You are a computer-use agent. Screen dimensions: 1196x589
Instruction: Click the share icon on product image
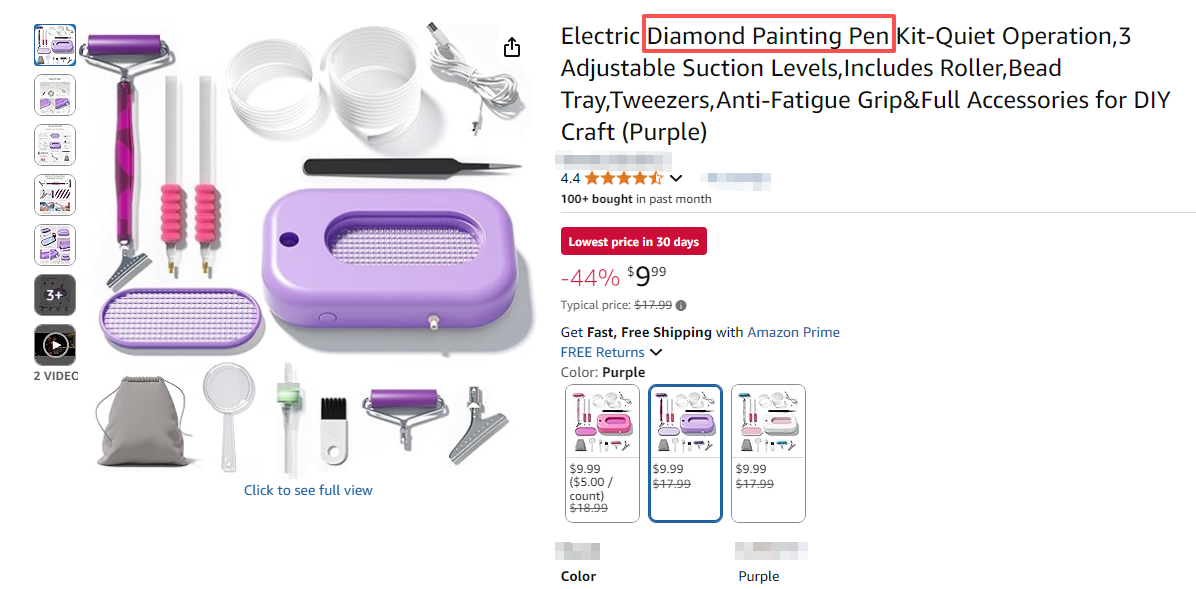pos(512,48)
